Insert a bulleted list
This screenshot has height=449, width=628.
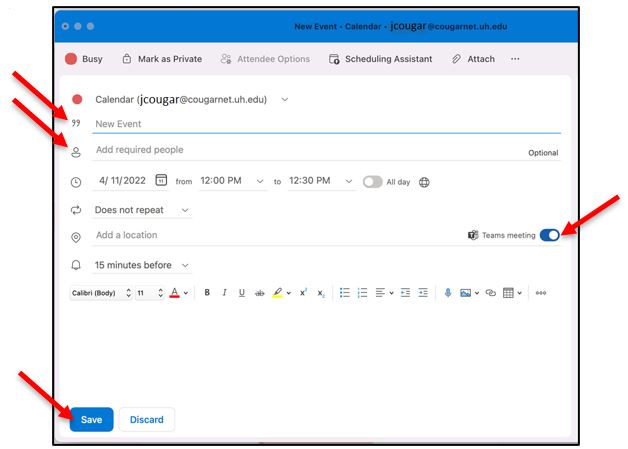click(344, 293)
